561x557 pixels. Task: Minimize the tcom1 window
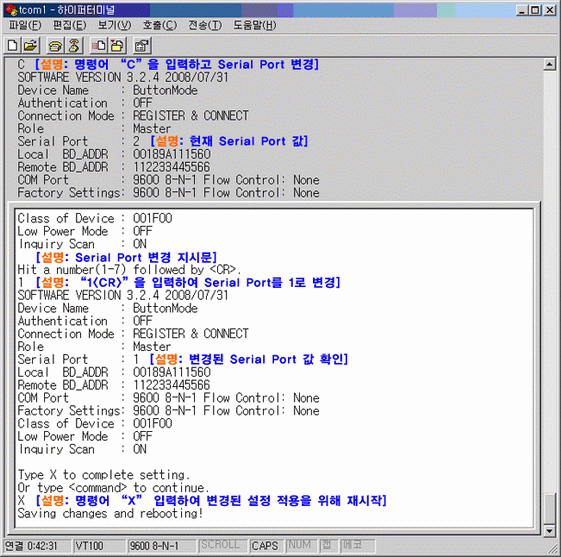click(522, 10)
